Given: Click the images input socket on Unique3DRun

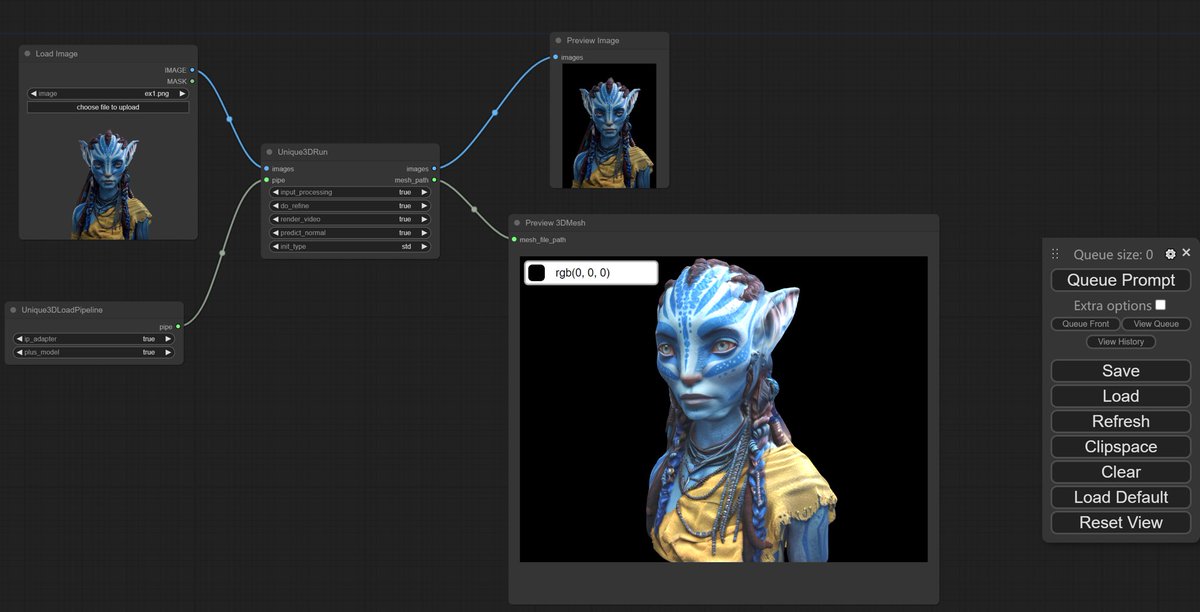Looking at the screenshot, I should point(266,169).
